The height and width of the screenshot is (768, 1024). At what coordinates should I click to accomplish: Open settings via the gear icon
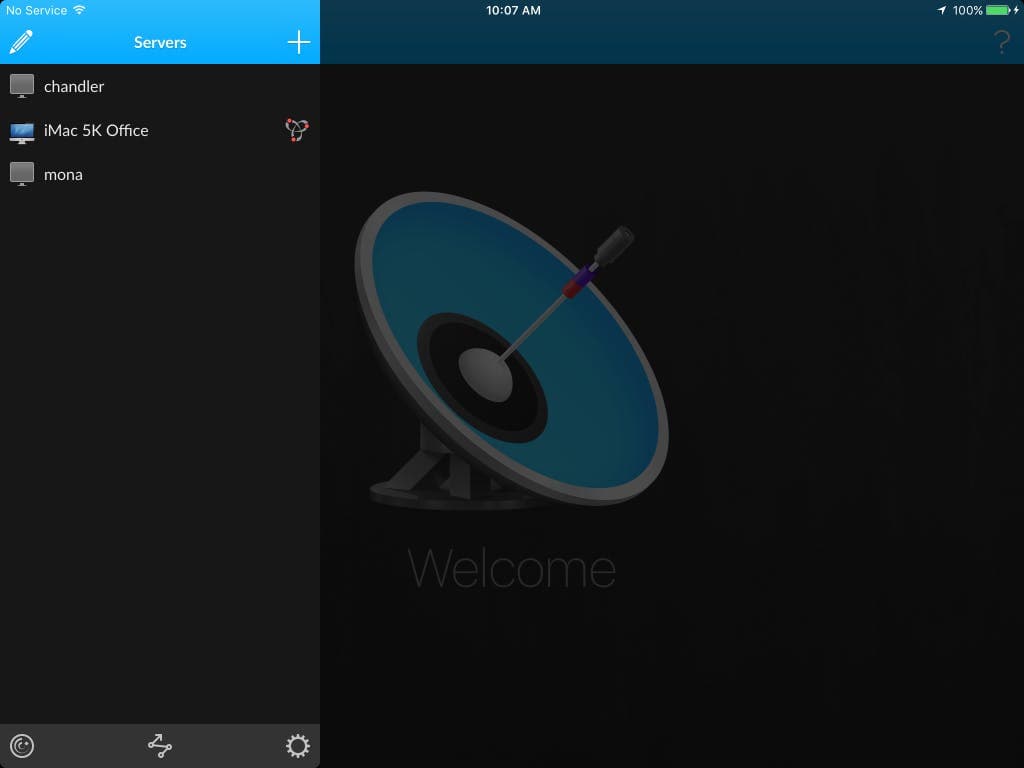pos(296,745)
